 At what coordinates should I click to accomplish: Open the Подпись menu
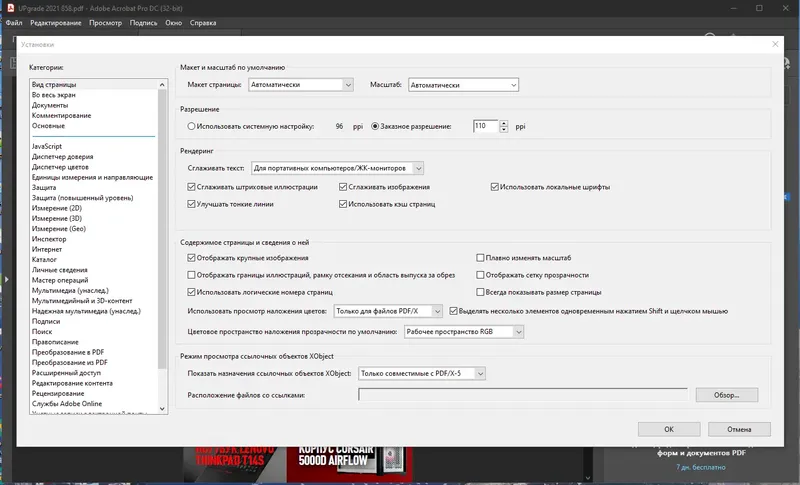coord(143,22)
